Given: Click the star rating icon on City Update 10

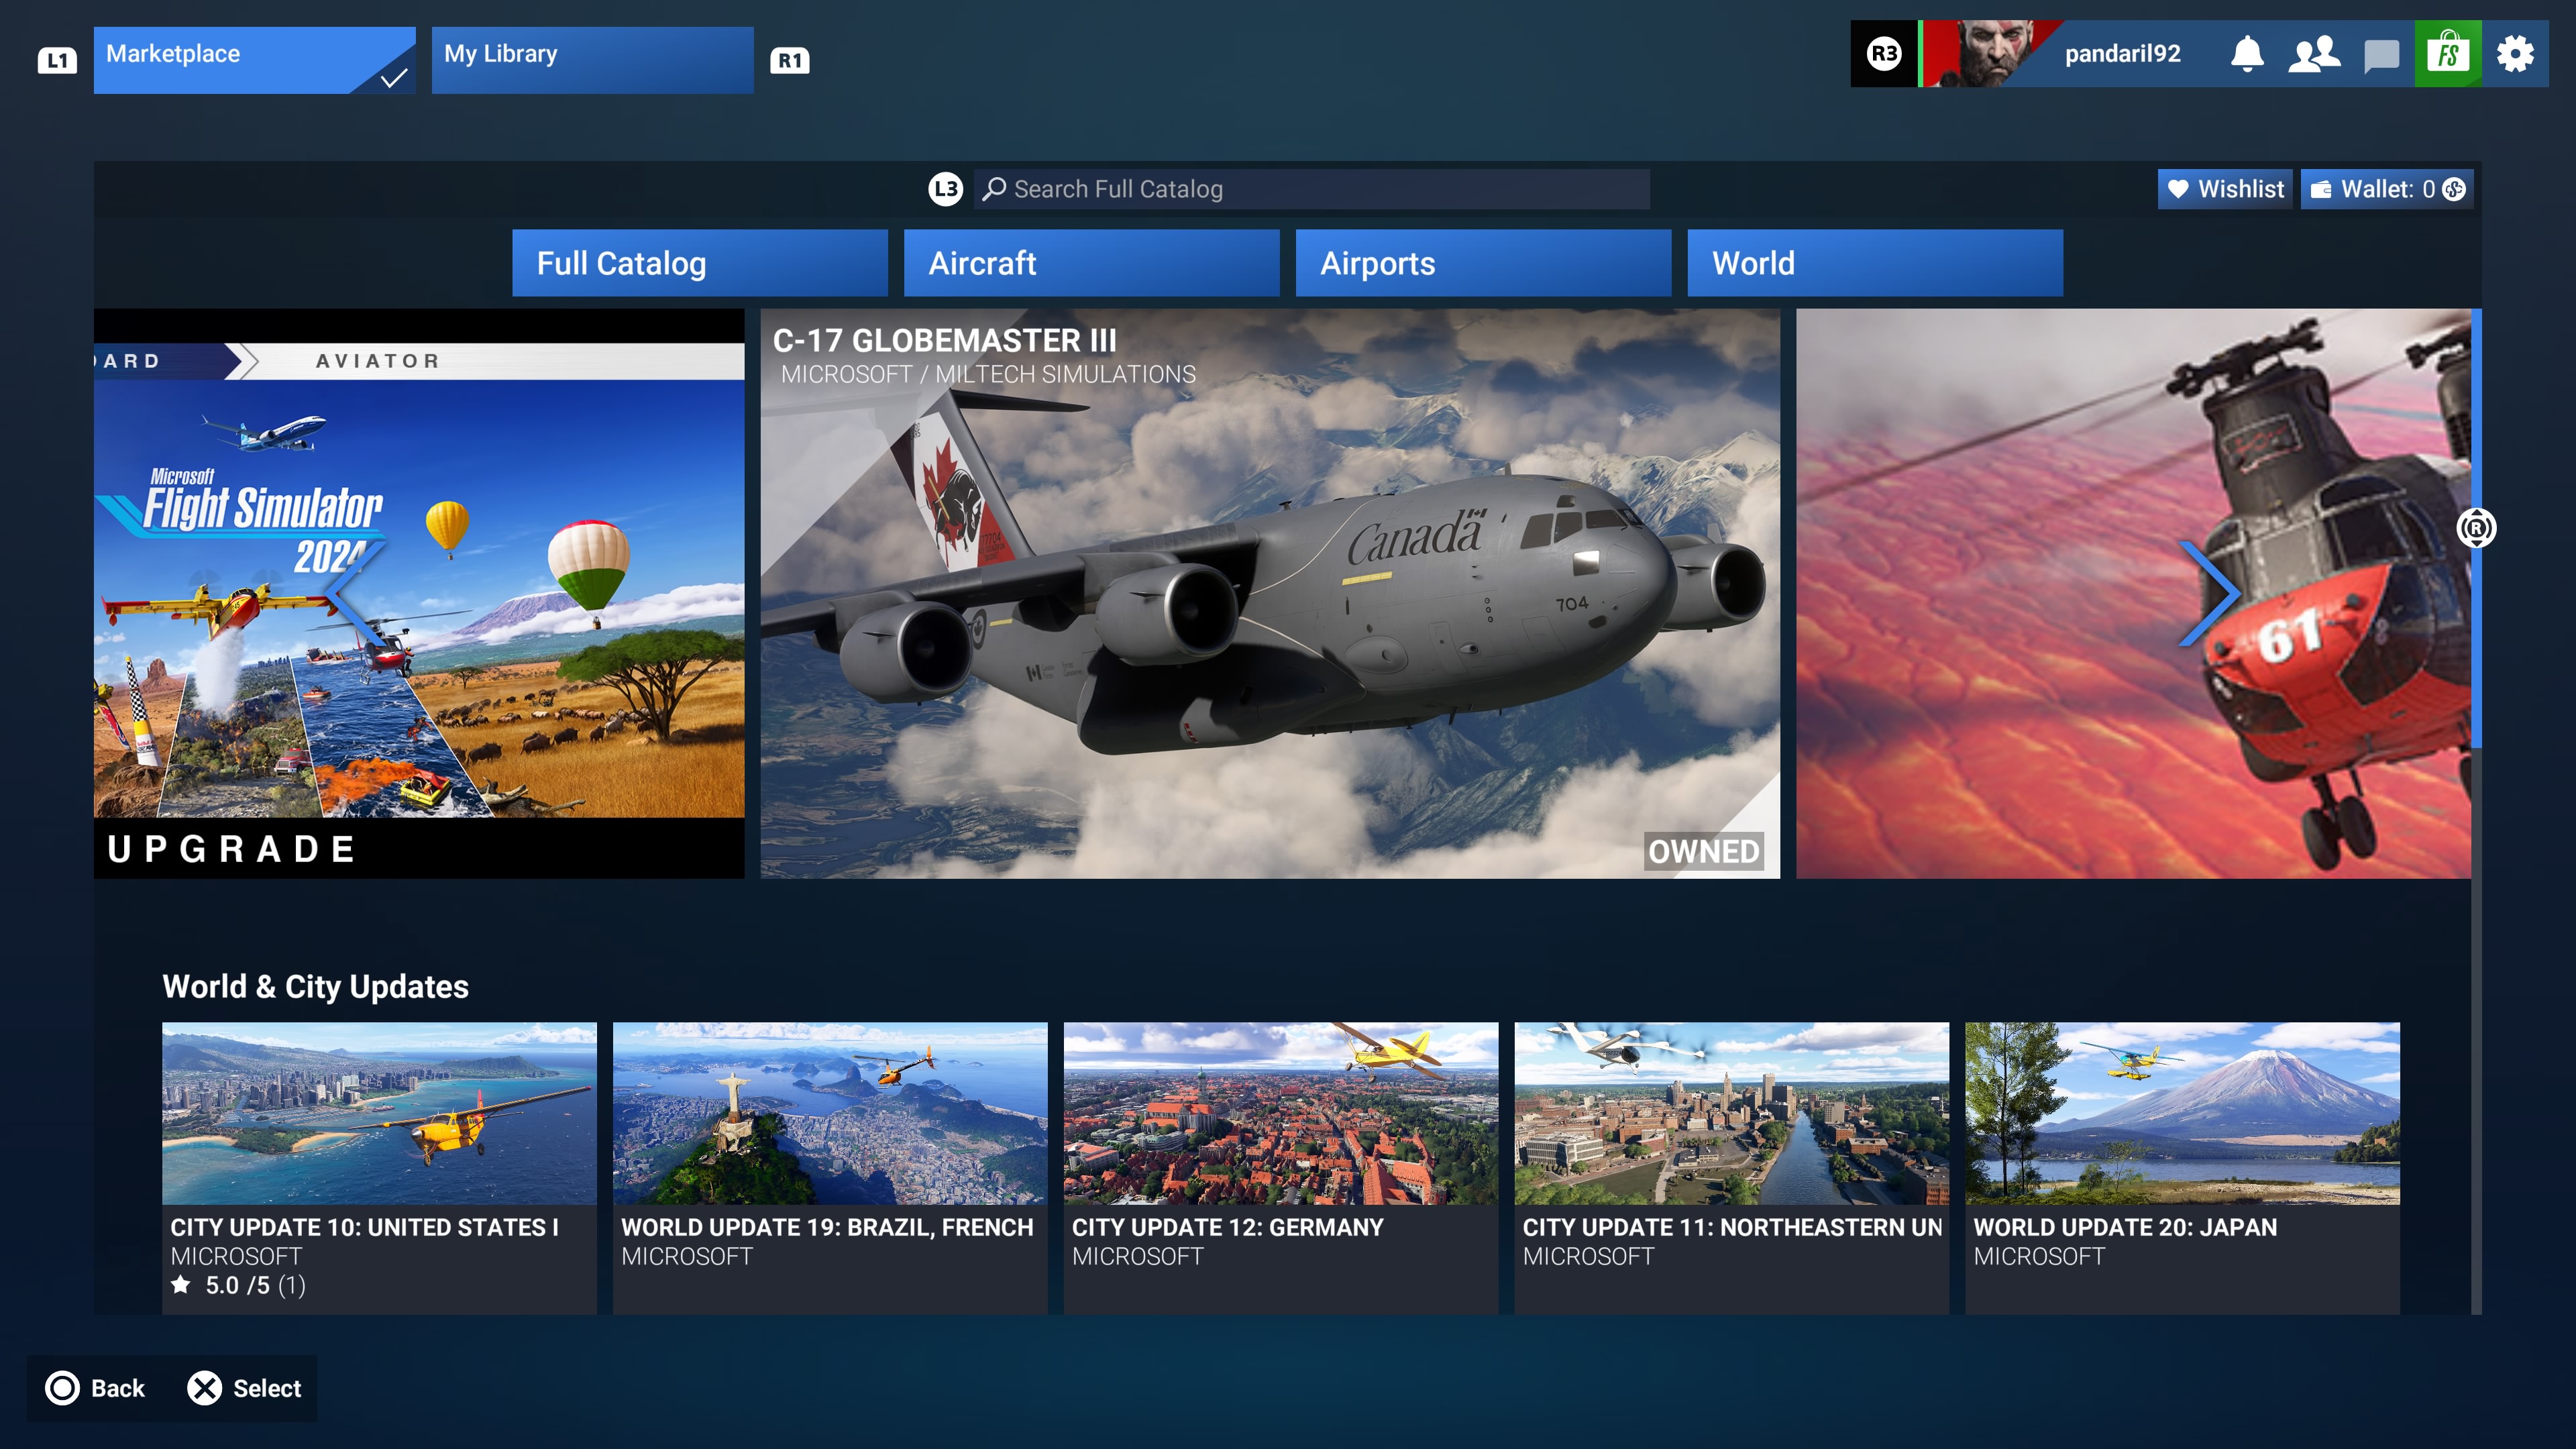Looking at the screenshot, I should point(181,1284).
